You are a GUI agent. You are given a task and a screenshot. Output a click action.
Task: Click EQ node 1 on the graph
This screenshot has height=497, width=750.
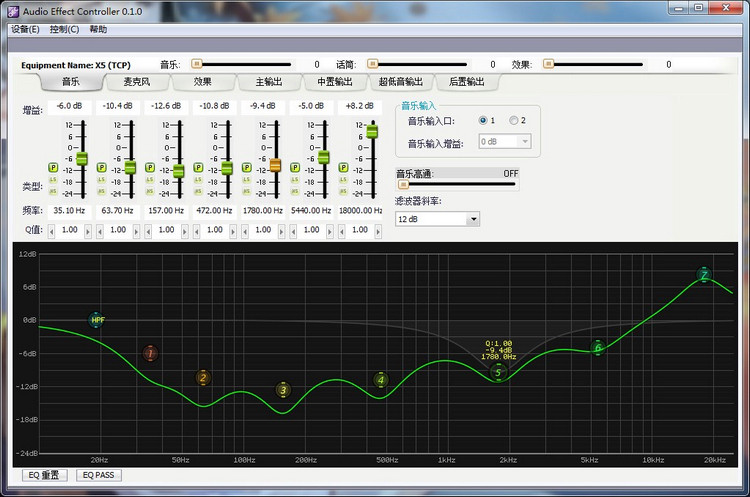(x=150, y=353)
